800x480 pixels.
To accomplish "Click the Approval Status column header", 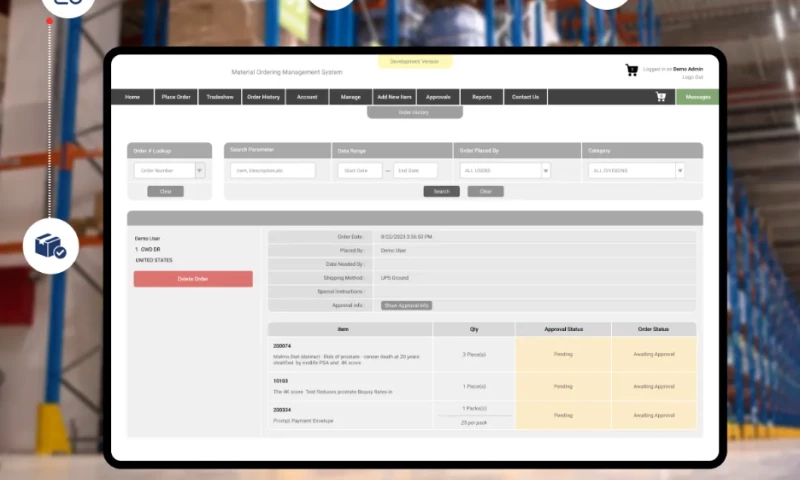I will point(563,329).
